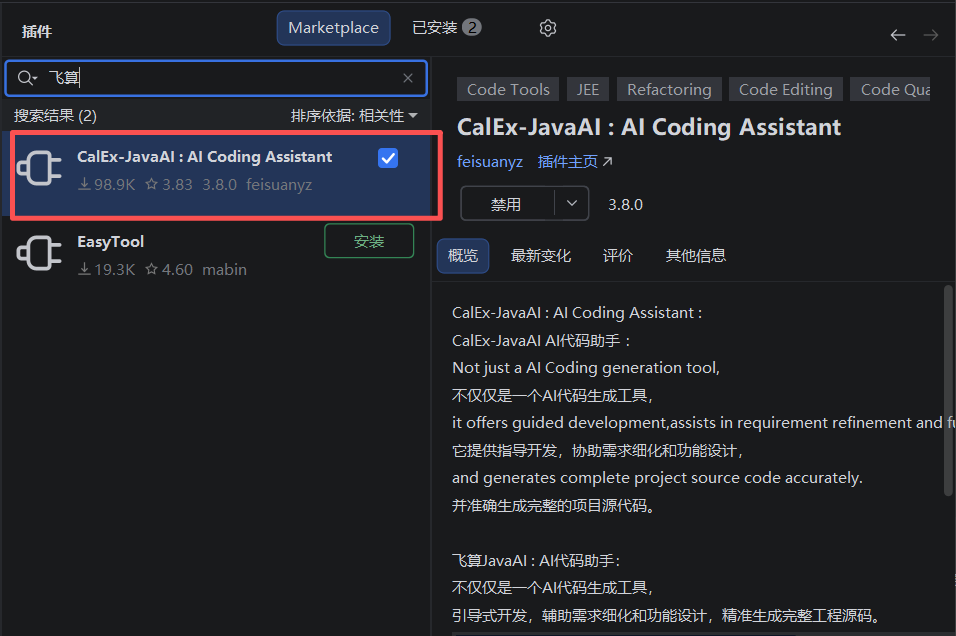
Task: Click the 搜索结果 (2) label
Action: [55, 116]
